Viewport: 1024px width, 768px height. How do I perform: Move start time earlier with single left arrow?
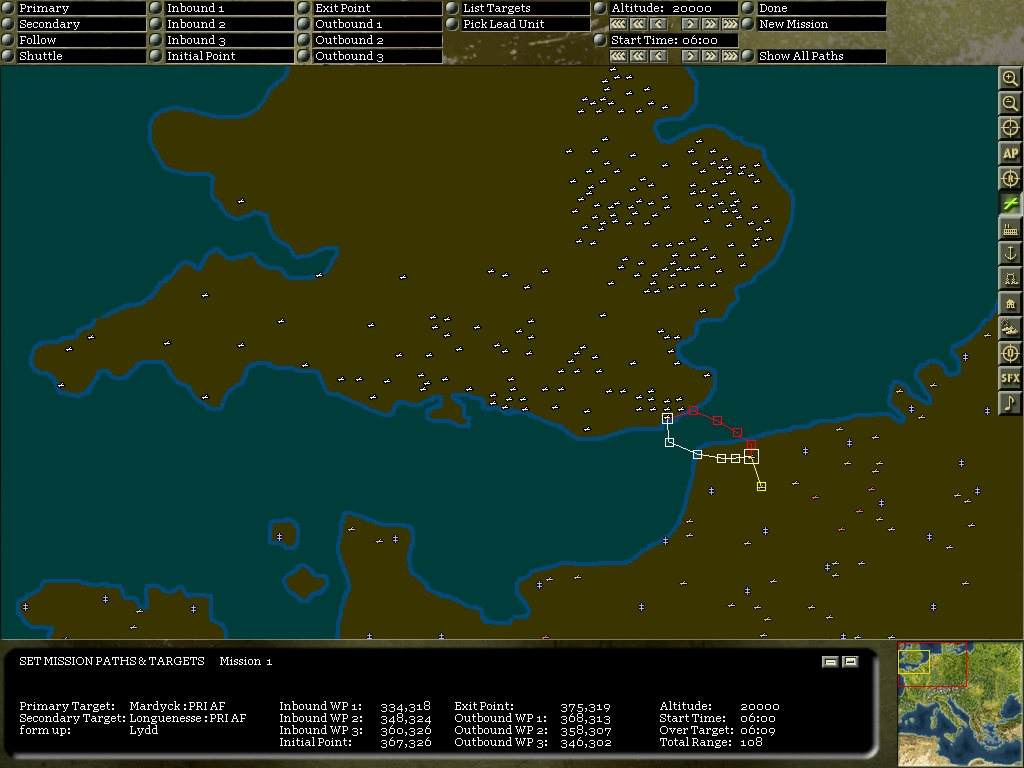click(x=658, y=56)
